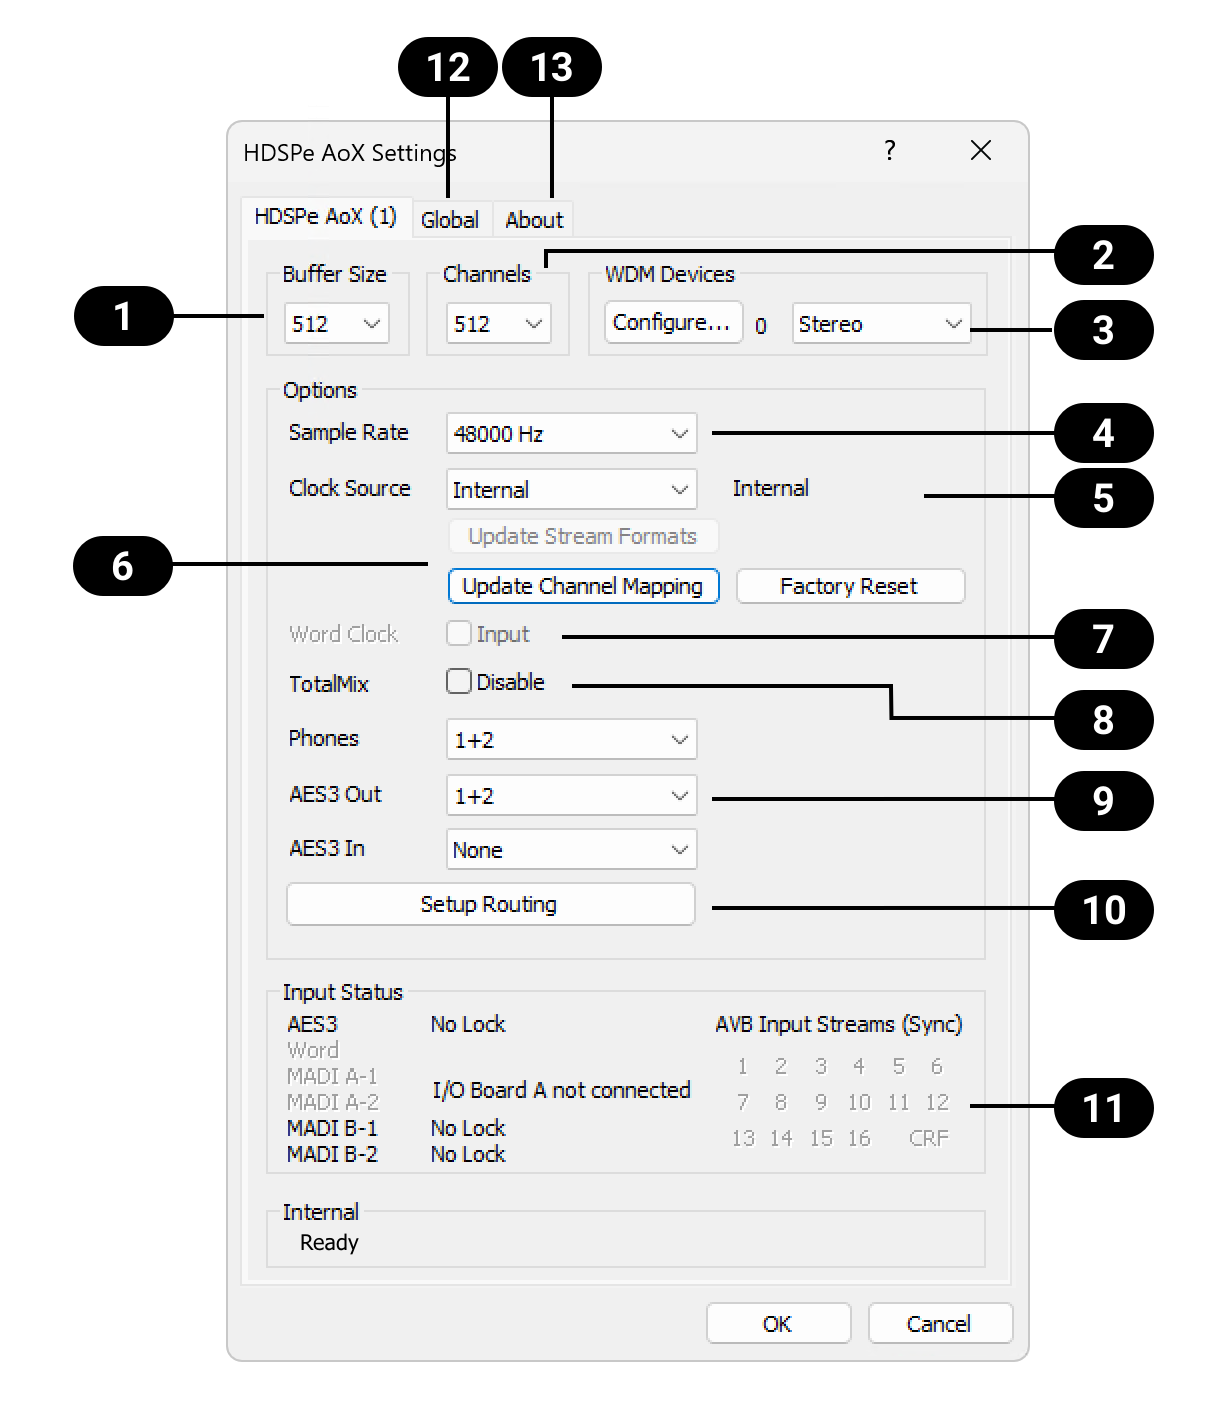This screenshot has height=1422, width=1228.
Task: Confirm settings with the OK button
Action: pos(778,1324)
